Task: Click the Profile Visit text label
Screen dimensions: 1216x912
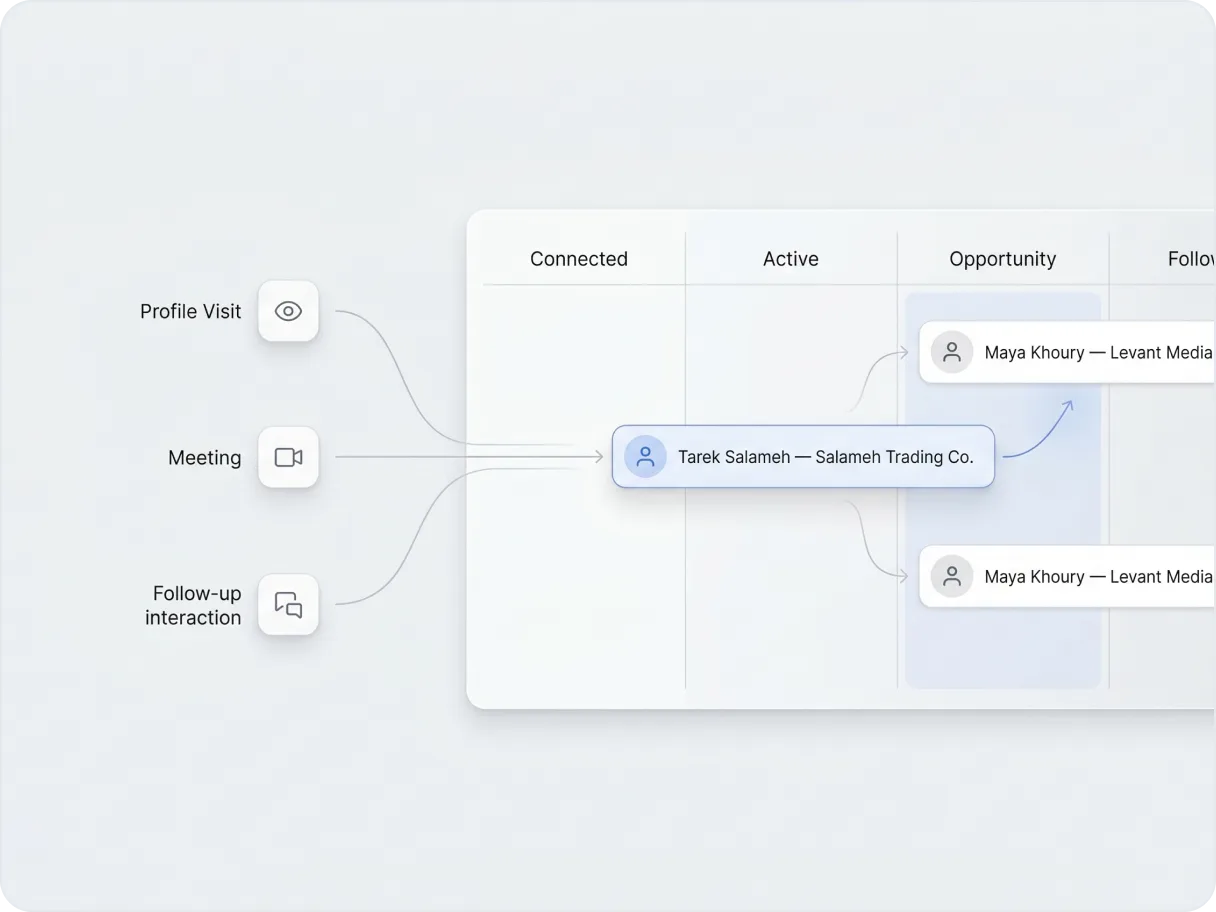Action: tap(190, 311)
